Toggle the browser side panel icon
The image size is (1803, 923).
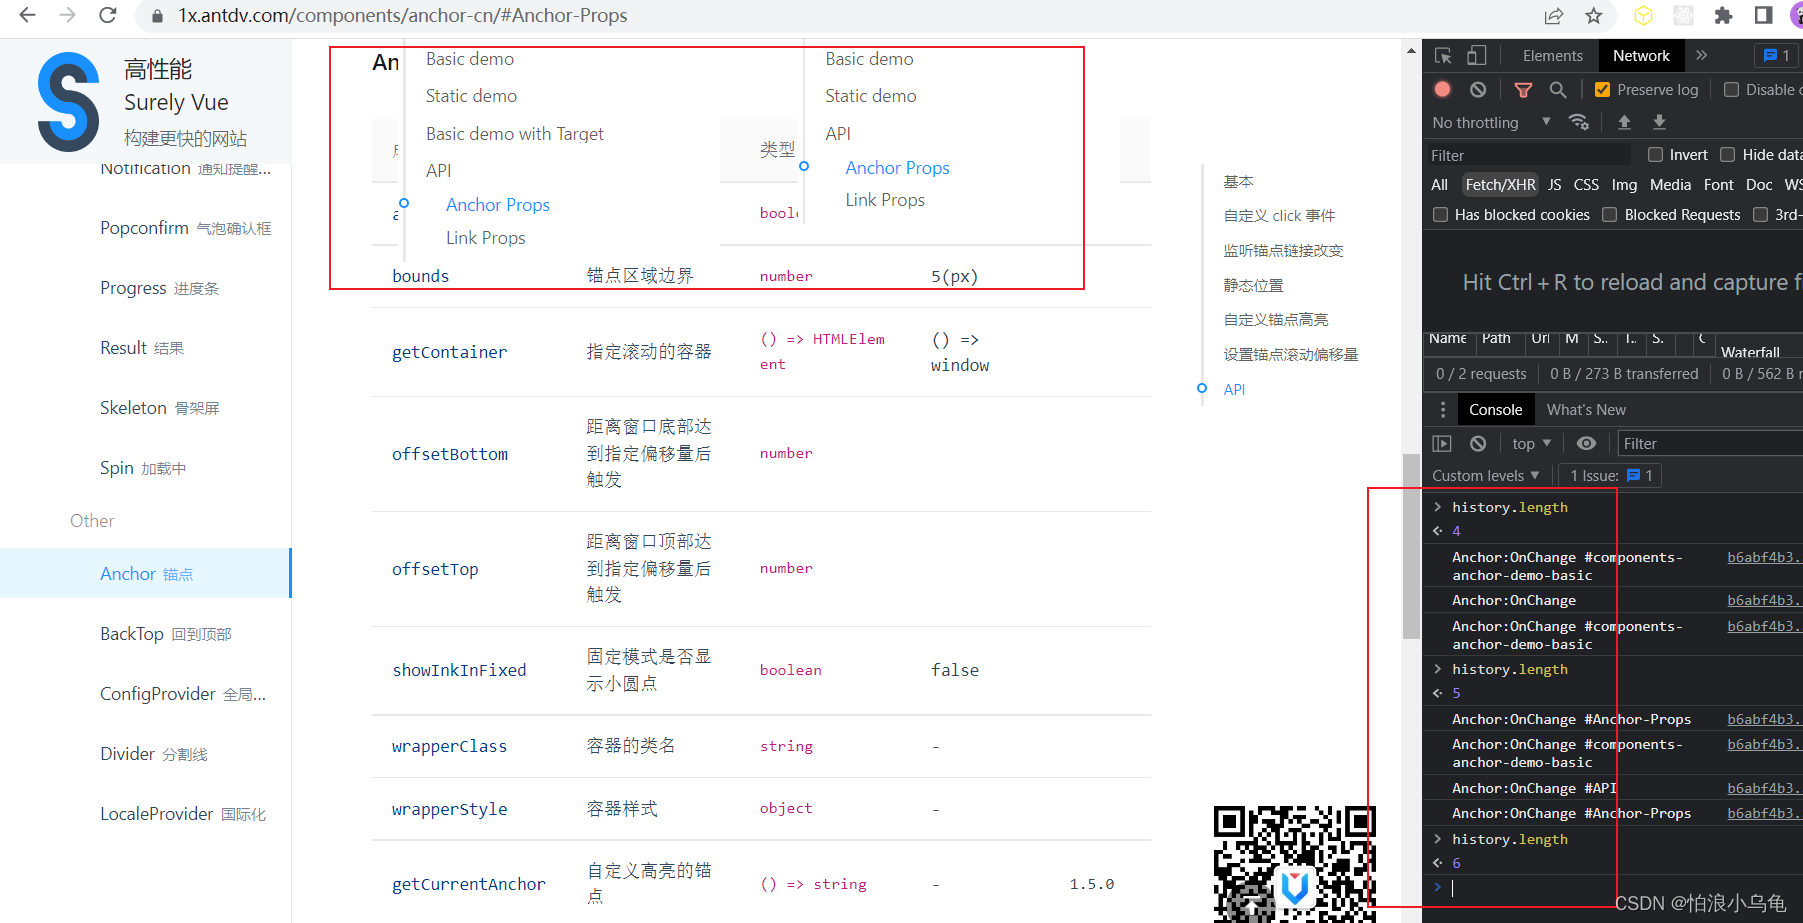(x=1763, y=15)
